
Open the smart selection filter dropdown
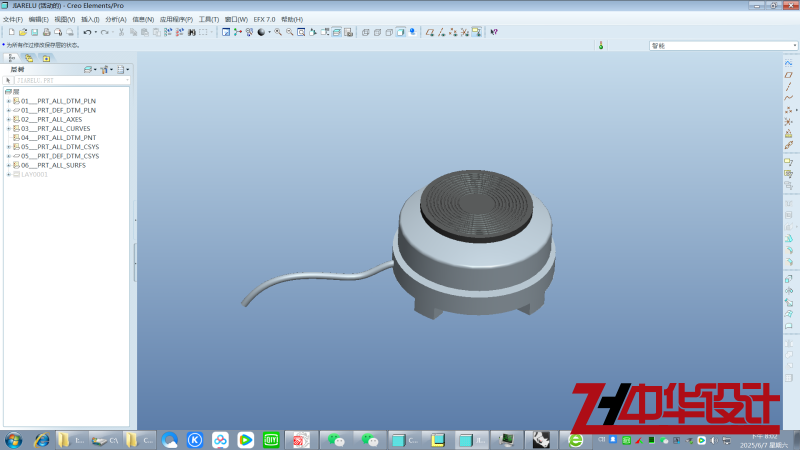tap(794, 46)
